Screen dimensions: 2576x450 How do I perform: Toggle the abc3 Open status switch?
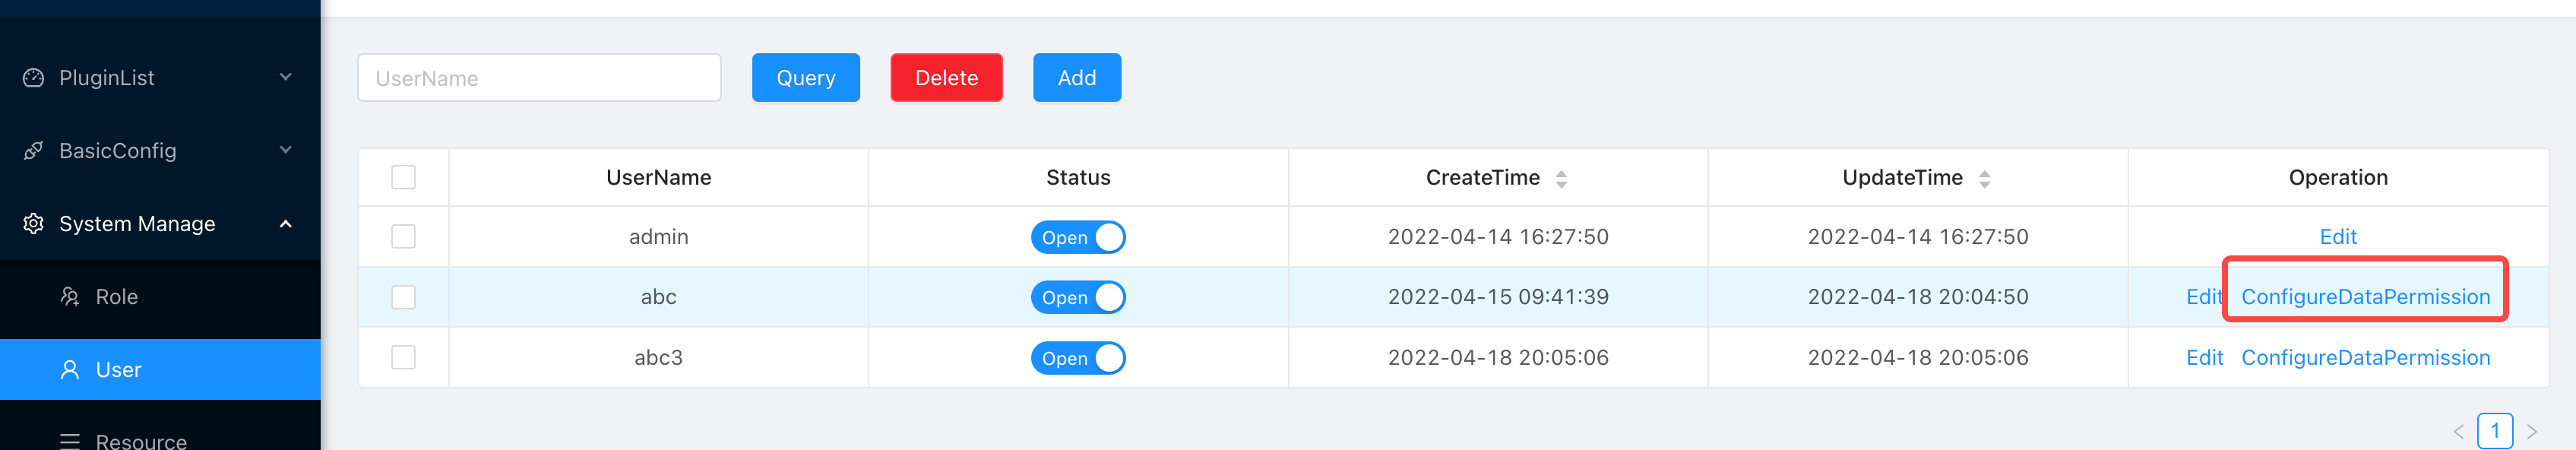(x=1077, y=358)
